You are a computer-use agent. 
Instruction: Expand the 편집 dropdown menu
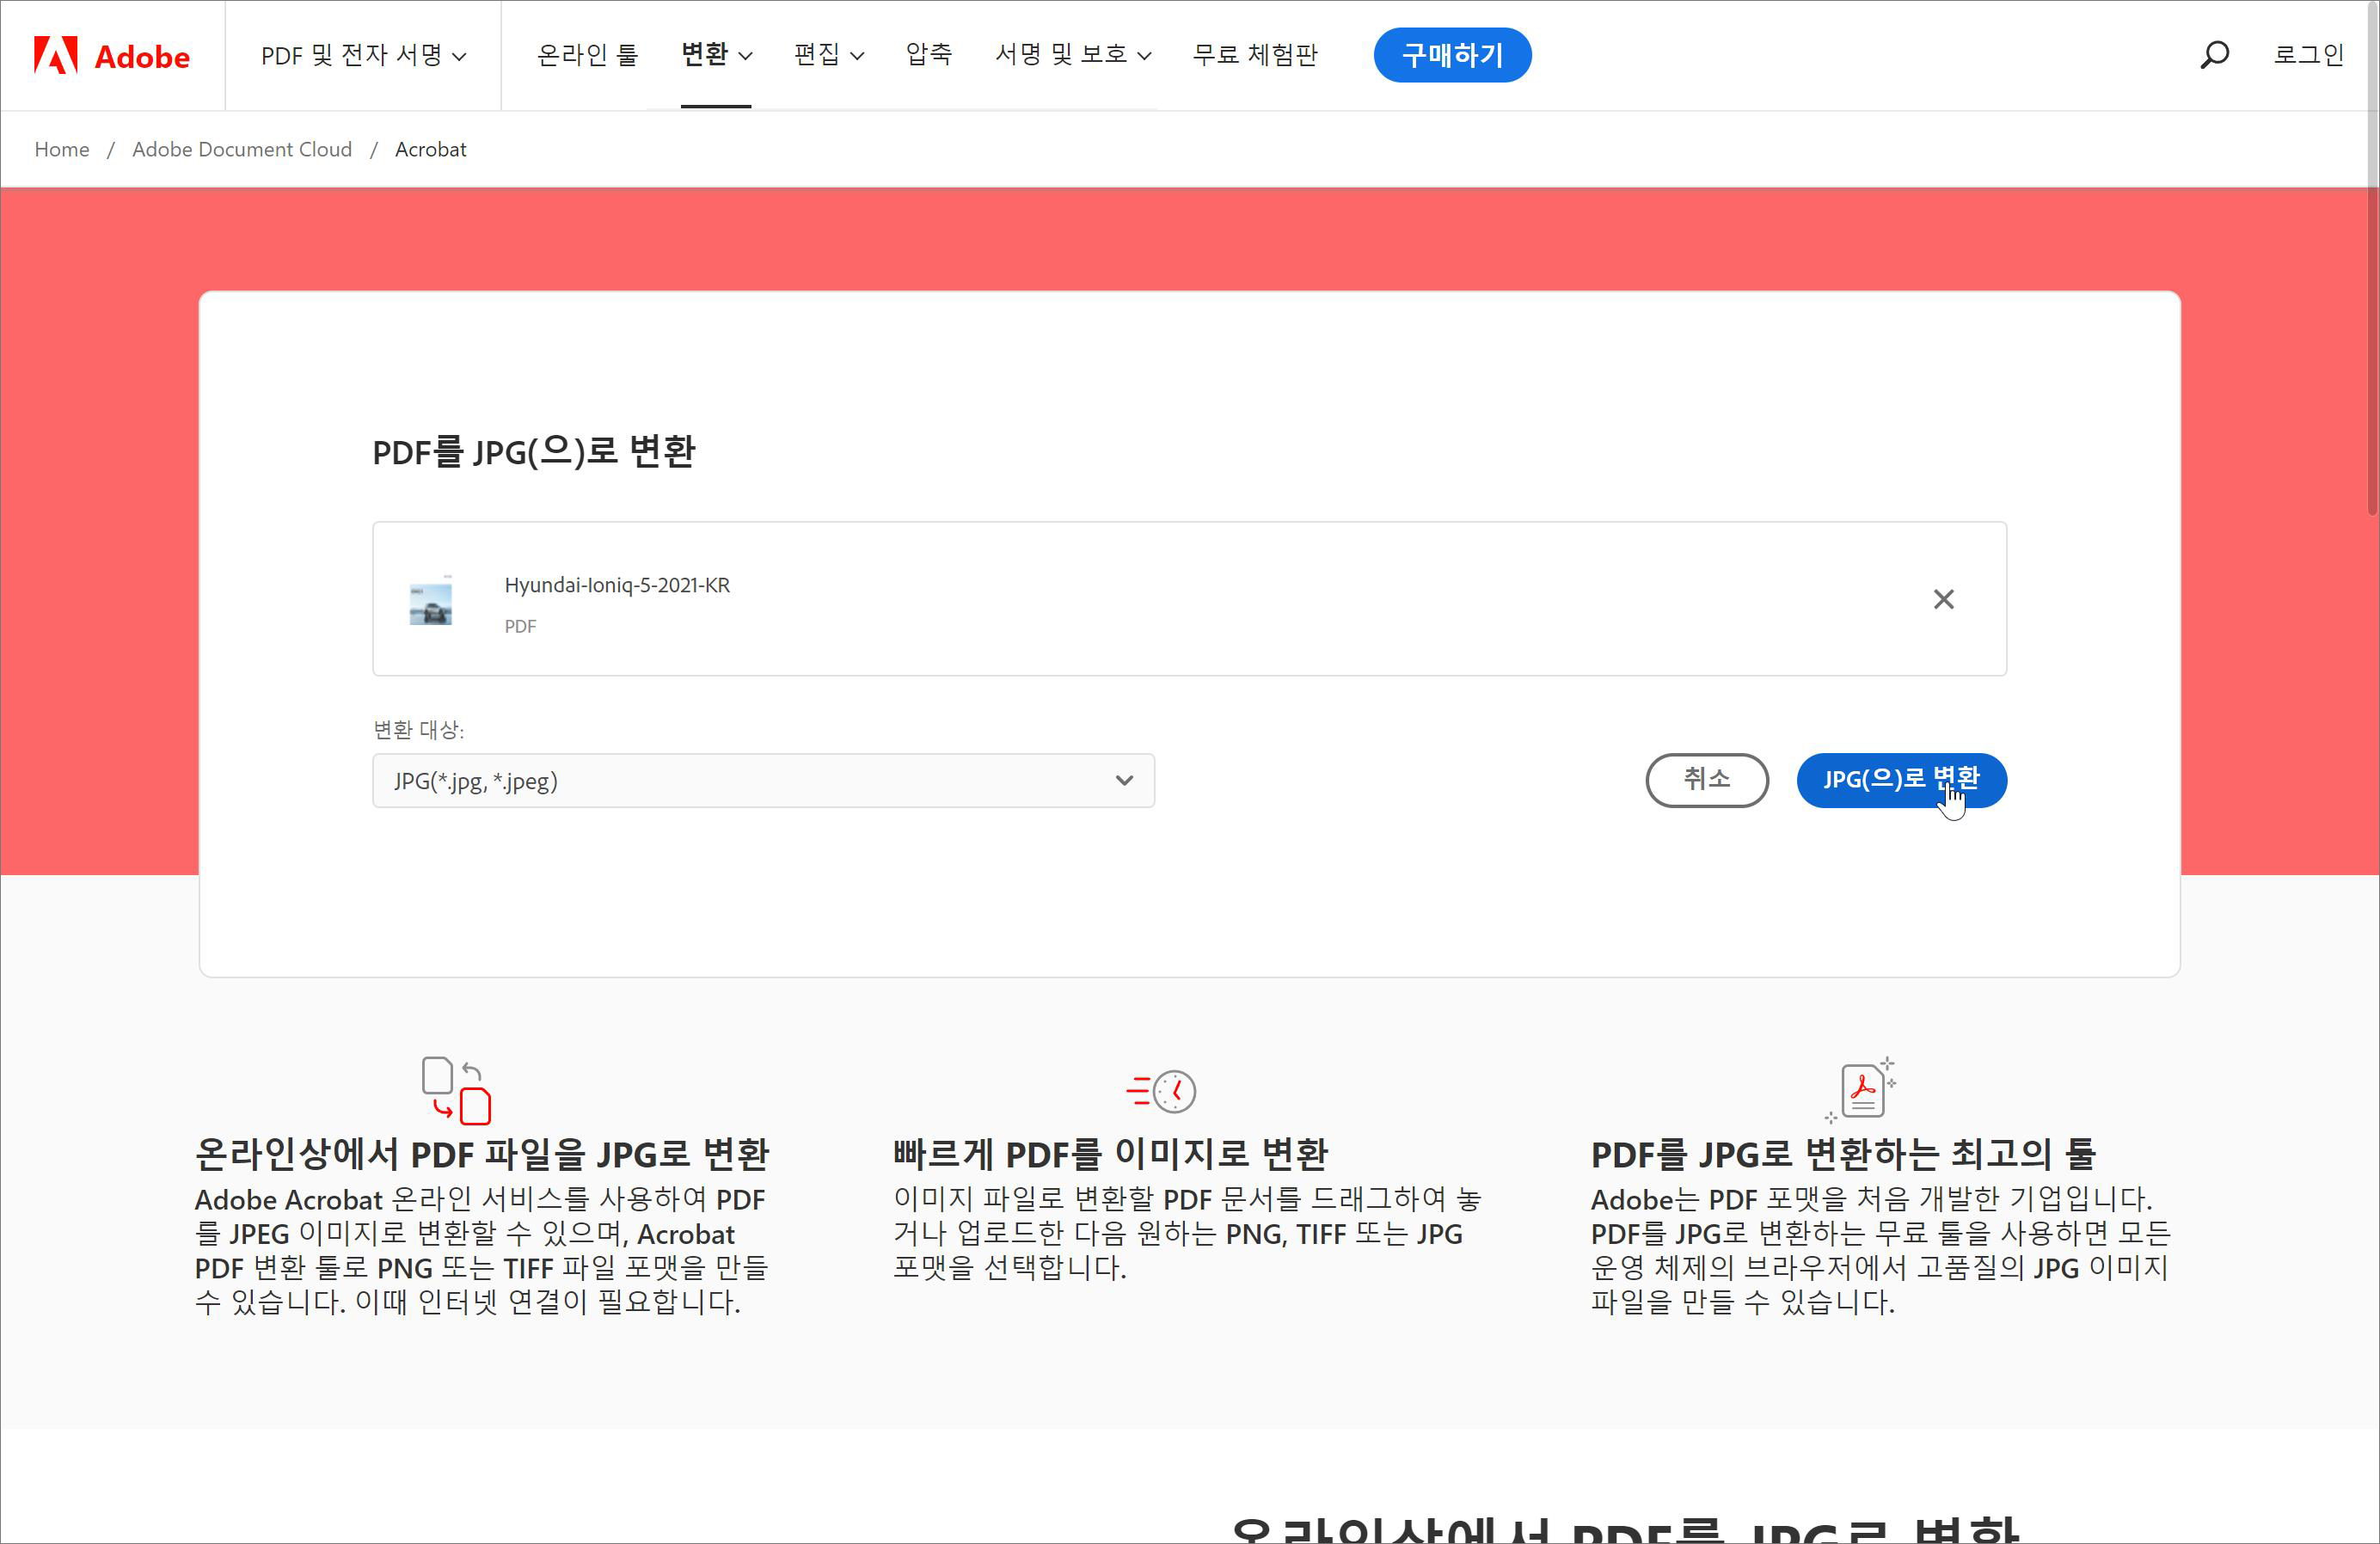[x=828, y=55]
